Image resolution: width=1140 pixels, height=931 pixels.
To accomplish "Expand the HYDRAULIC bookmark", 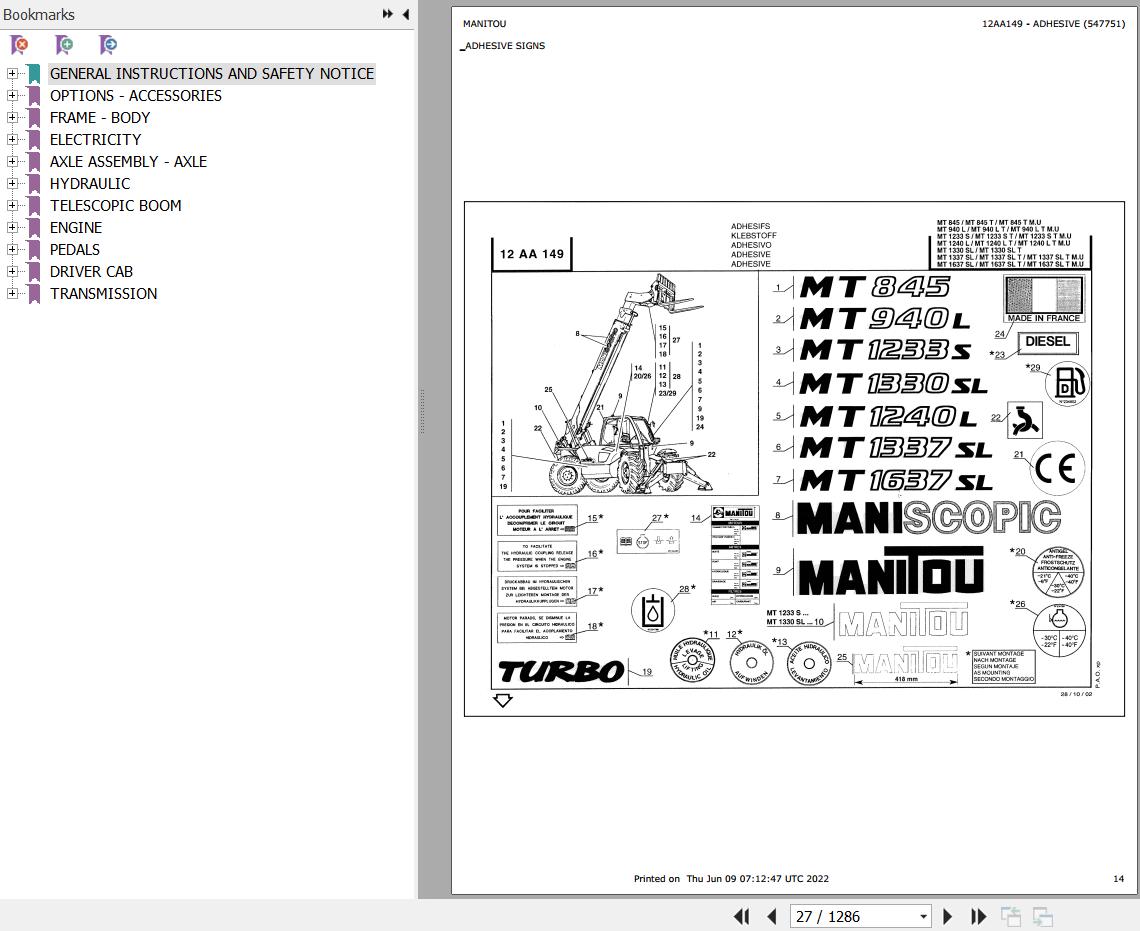I will pos(12,183).
